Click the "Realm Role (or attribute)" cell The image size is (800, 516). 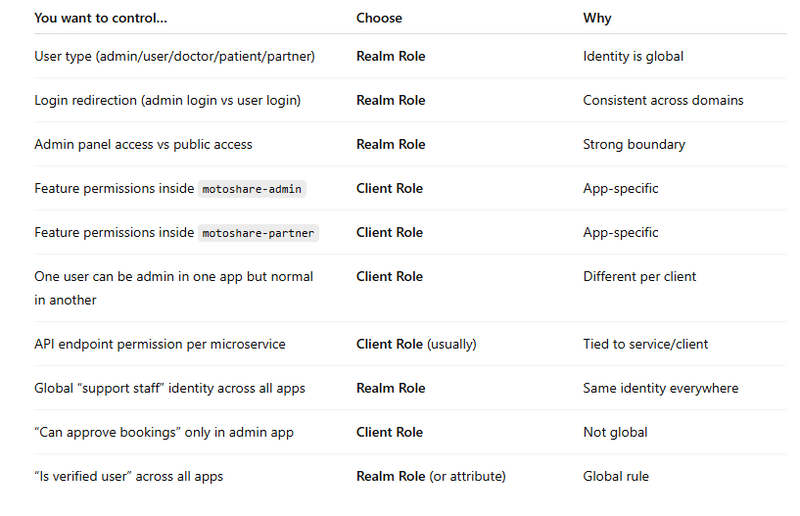point(431,476)
